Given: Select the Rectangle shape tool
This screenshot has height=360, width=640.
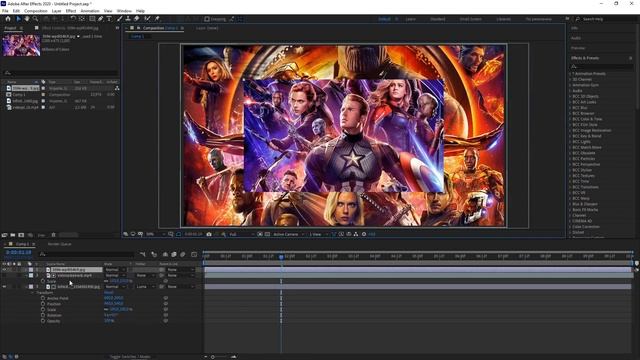Looking at the screenshot, I should pos(92,19).
